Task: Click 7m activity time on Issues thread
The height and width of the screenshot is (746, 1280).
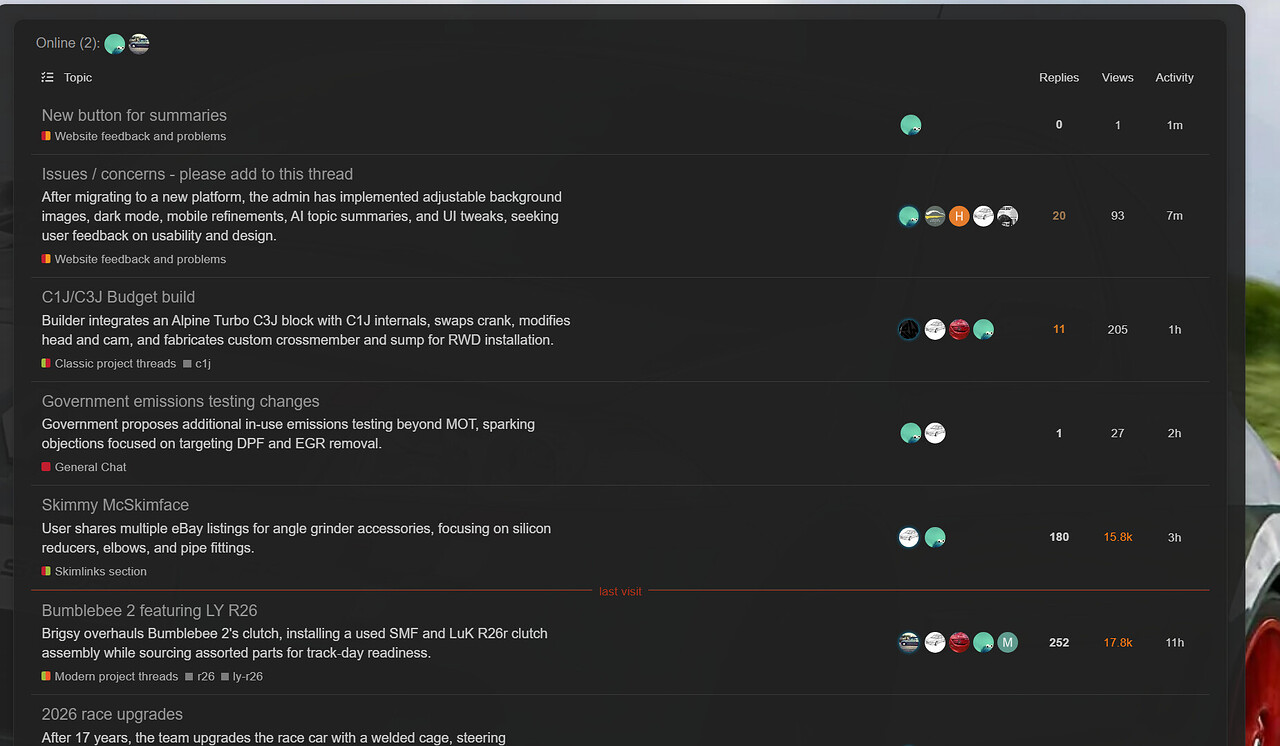Action: coord(1175,216)
